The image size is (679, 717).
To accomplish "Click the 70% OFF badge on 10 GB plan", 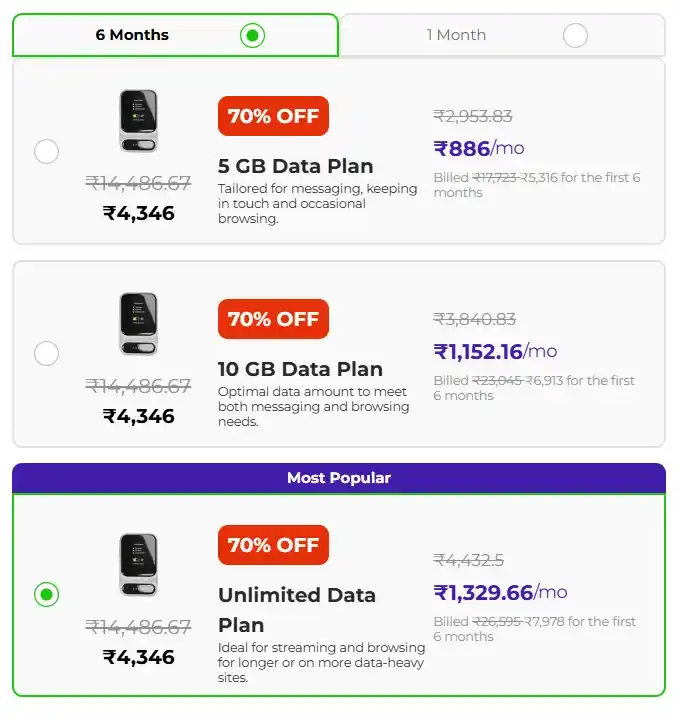I will point(273,319).
